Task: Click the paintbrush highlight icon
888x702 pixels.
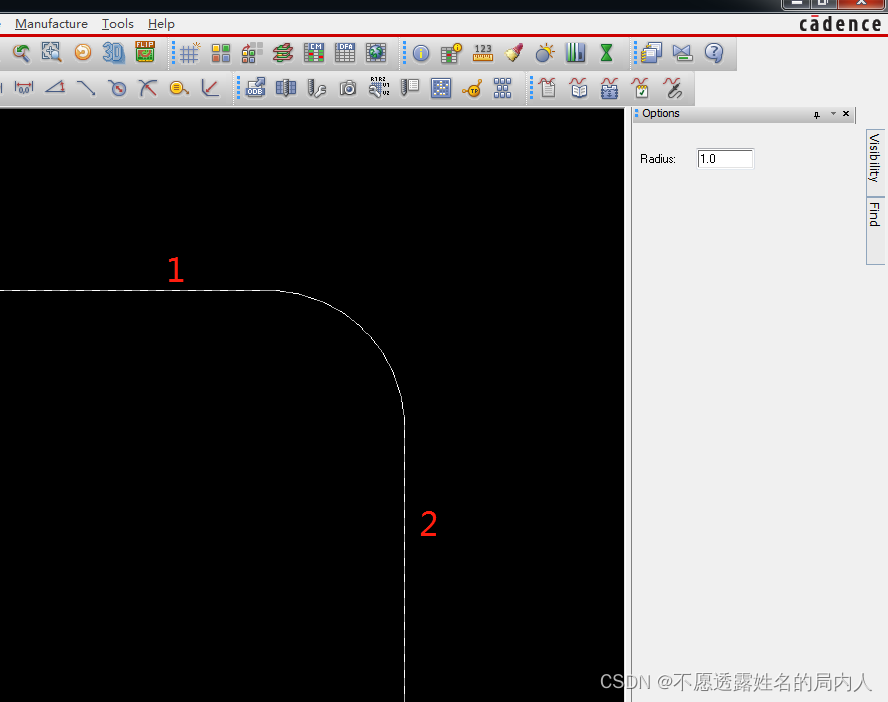Action: pos(514,53)
